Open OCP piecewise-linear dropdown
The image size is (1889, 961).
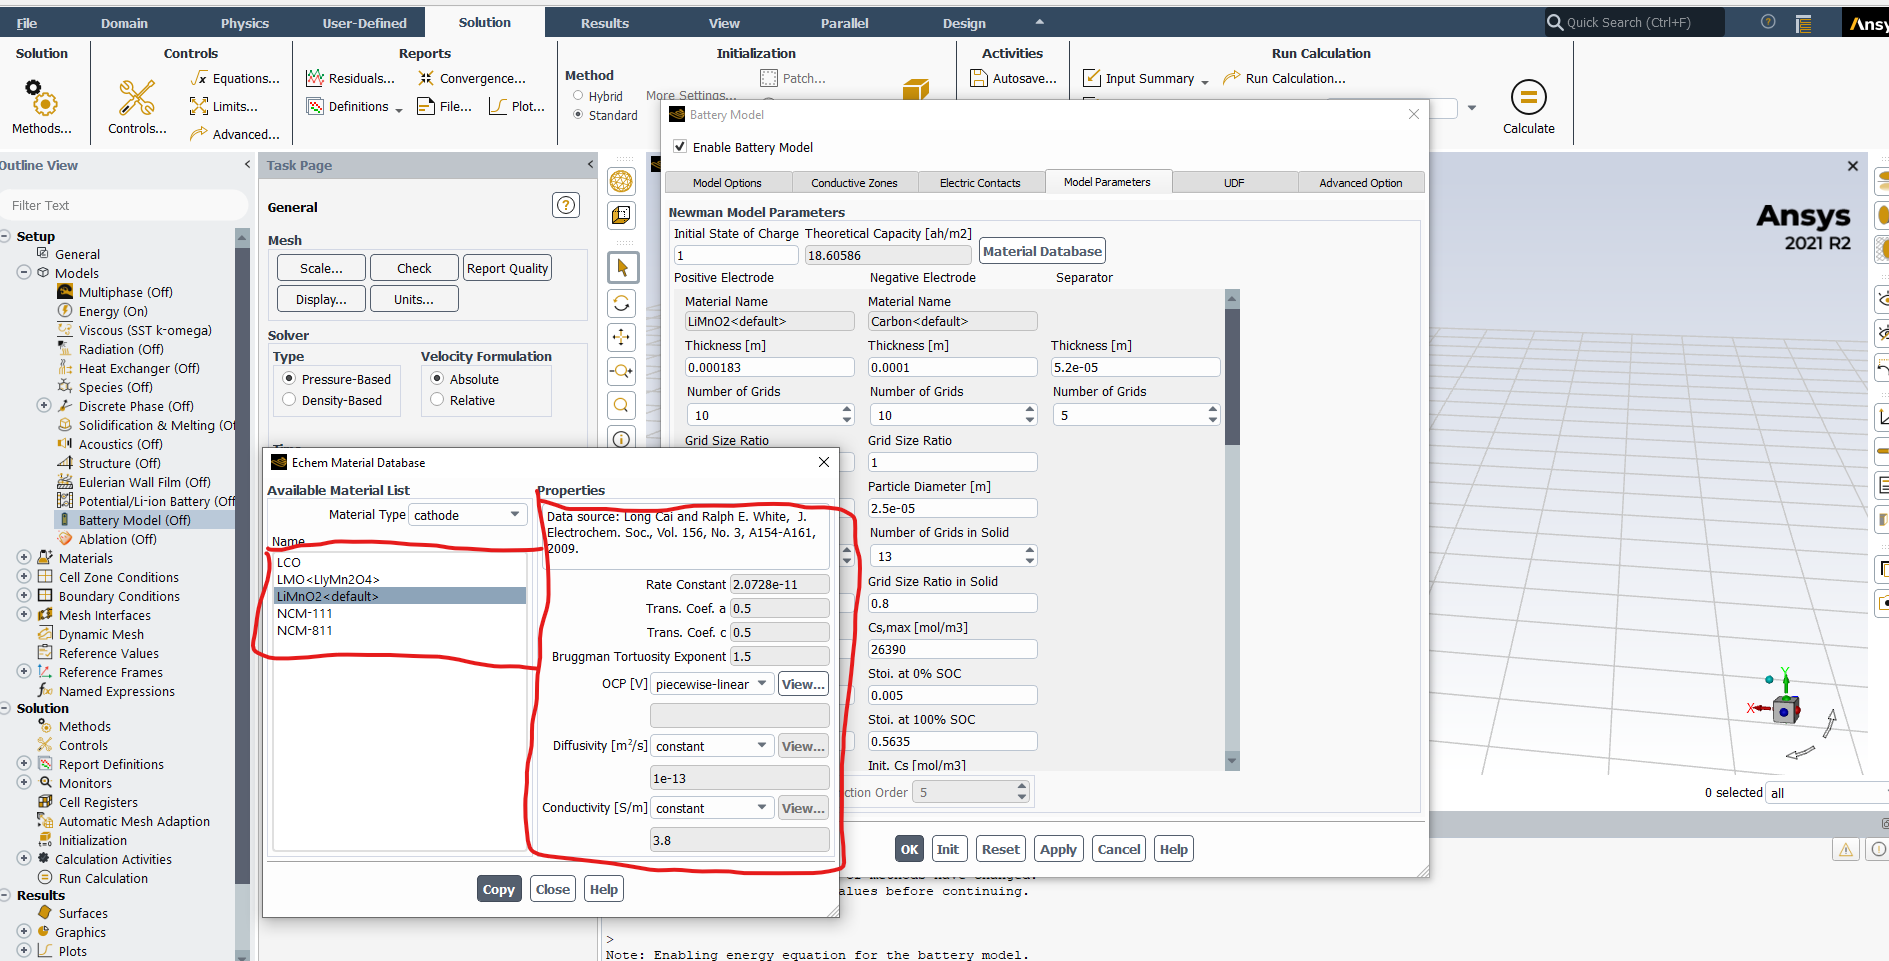[712, 684]
